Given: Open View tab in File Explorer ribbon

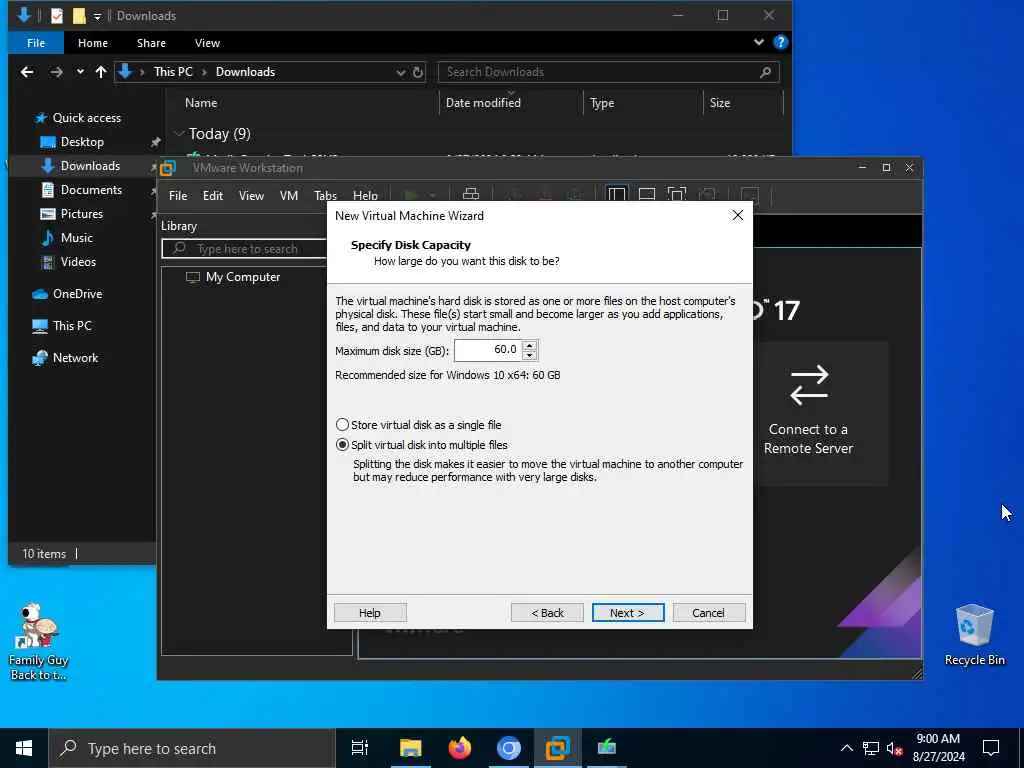Looking at the screenshot, I should 207,43.
